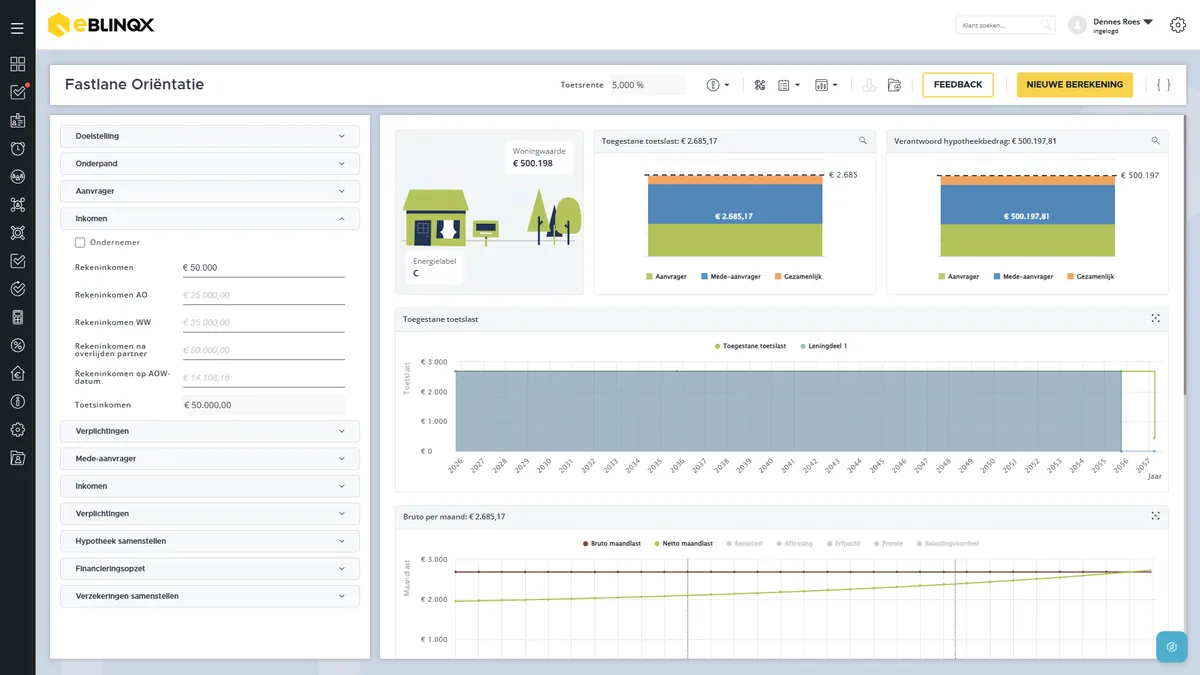
Task: Open the house with euro sign icon
Action: 17,374
